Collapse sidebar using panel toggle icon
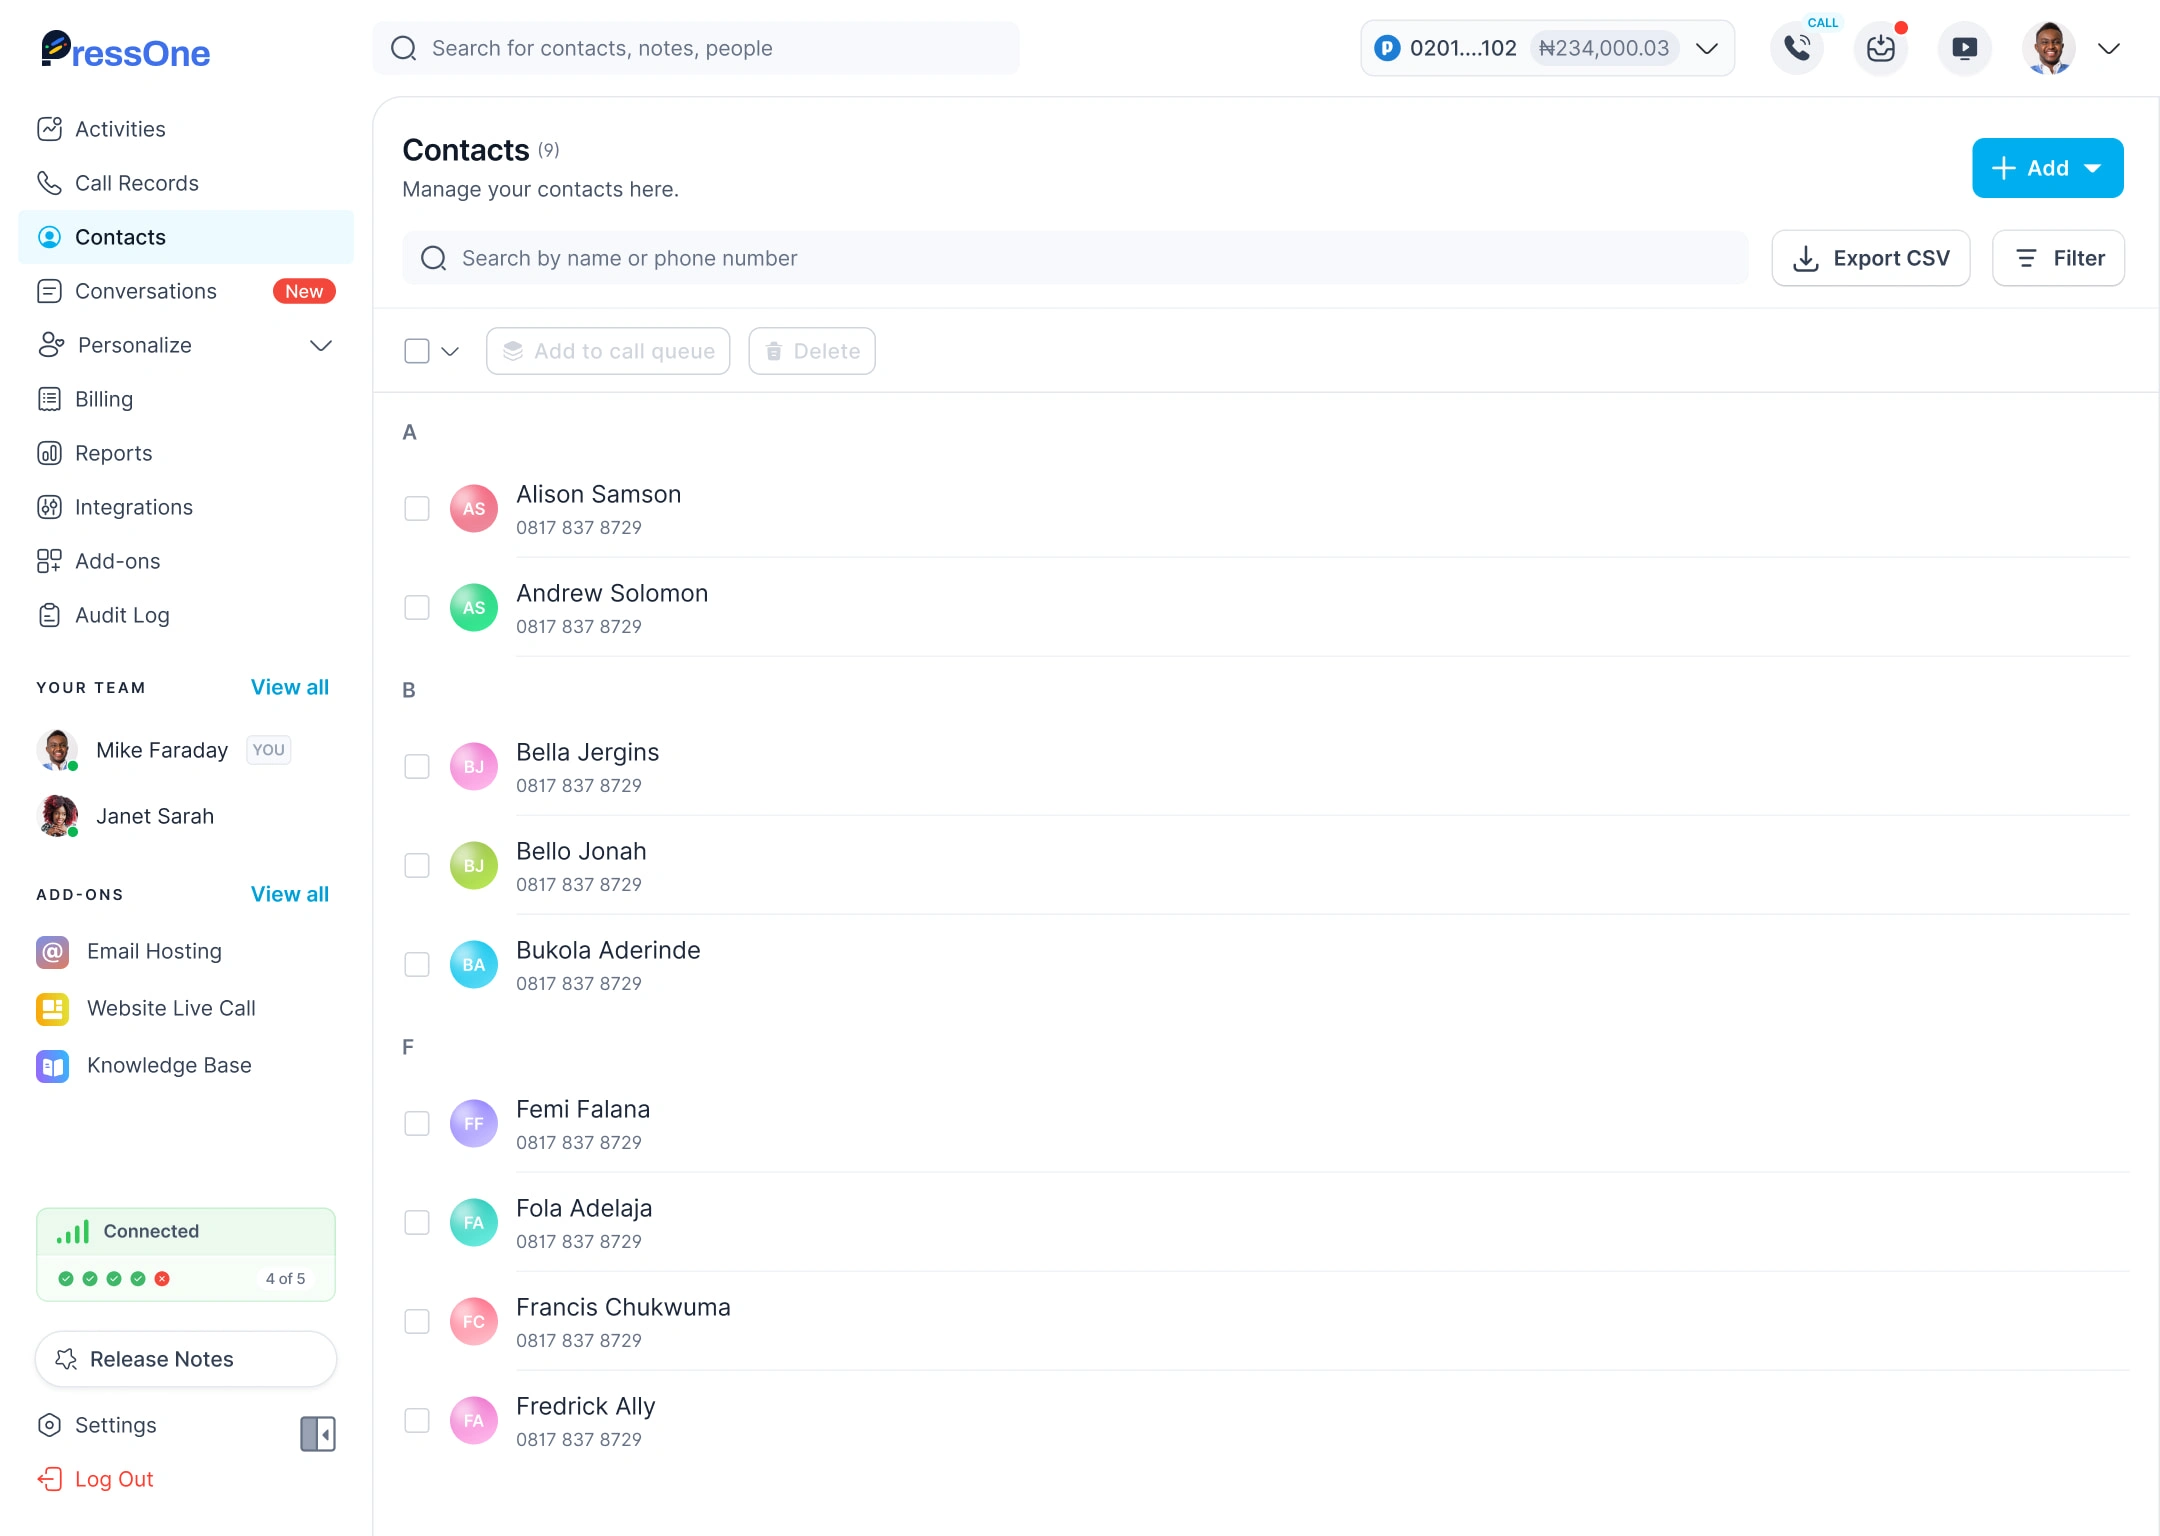The height and width of the screenshot is (1536, 2160). point(318,1433)
